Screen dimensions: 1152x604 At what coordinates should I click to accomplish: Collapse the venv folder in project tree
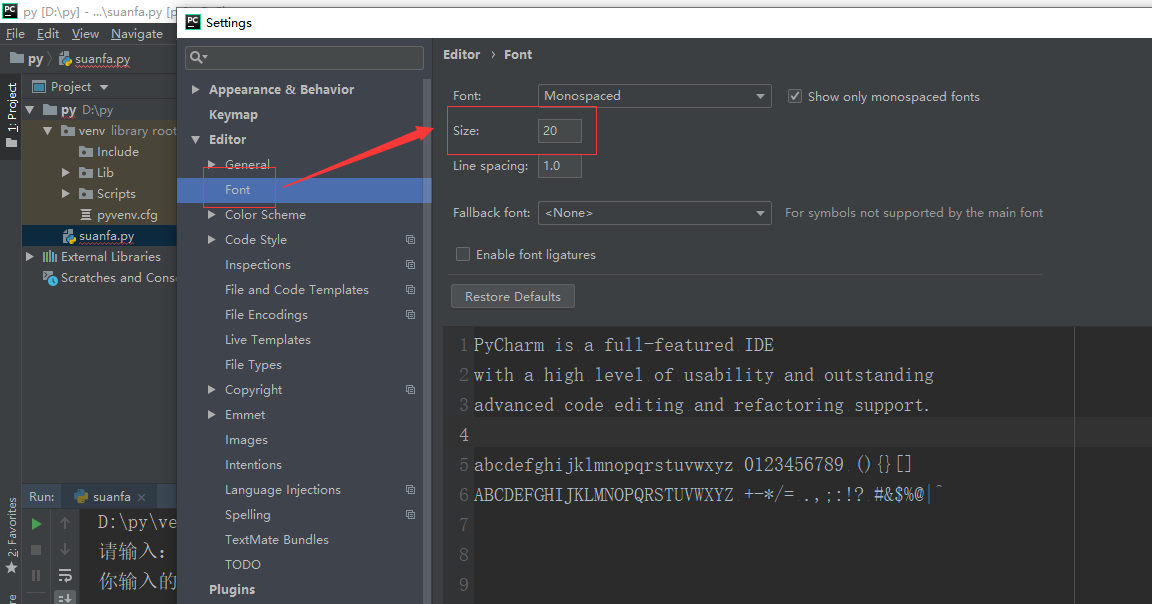point(48,131)
